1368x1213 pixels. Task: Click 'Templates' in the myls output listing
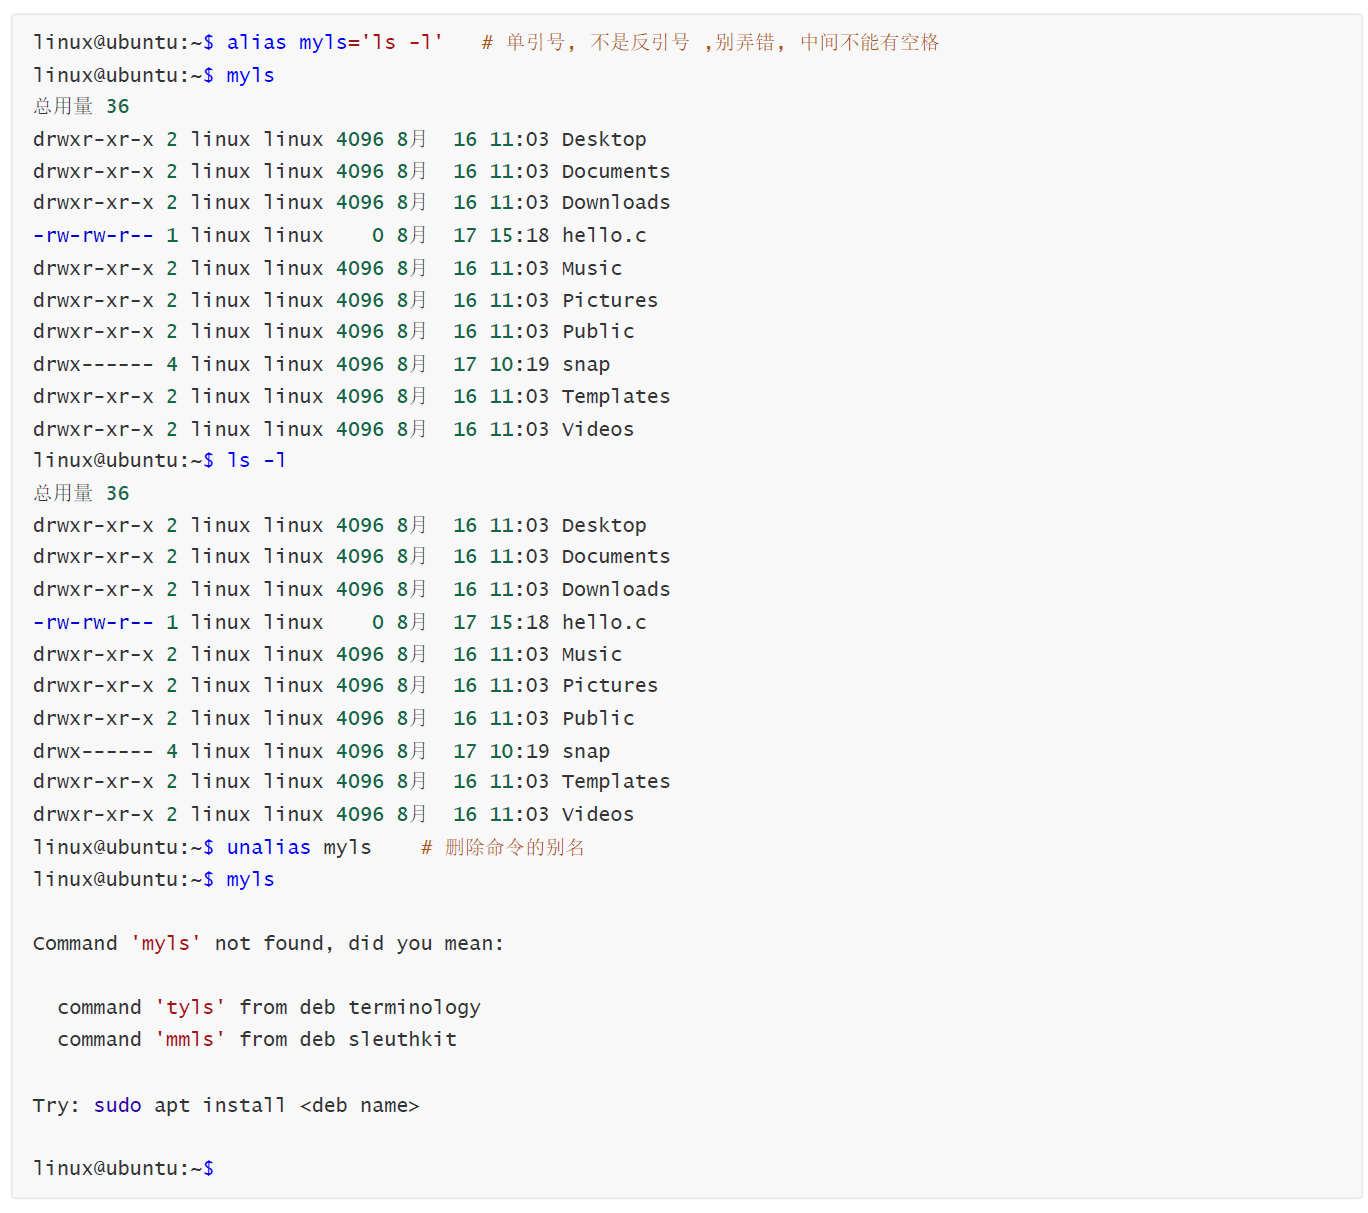pyautogui.click(x=616, y=396)
